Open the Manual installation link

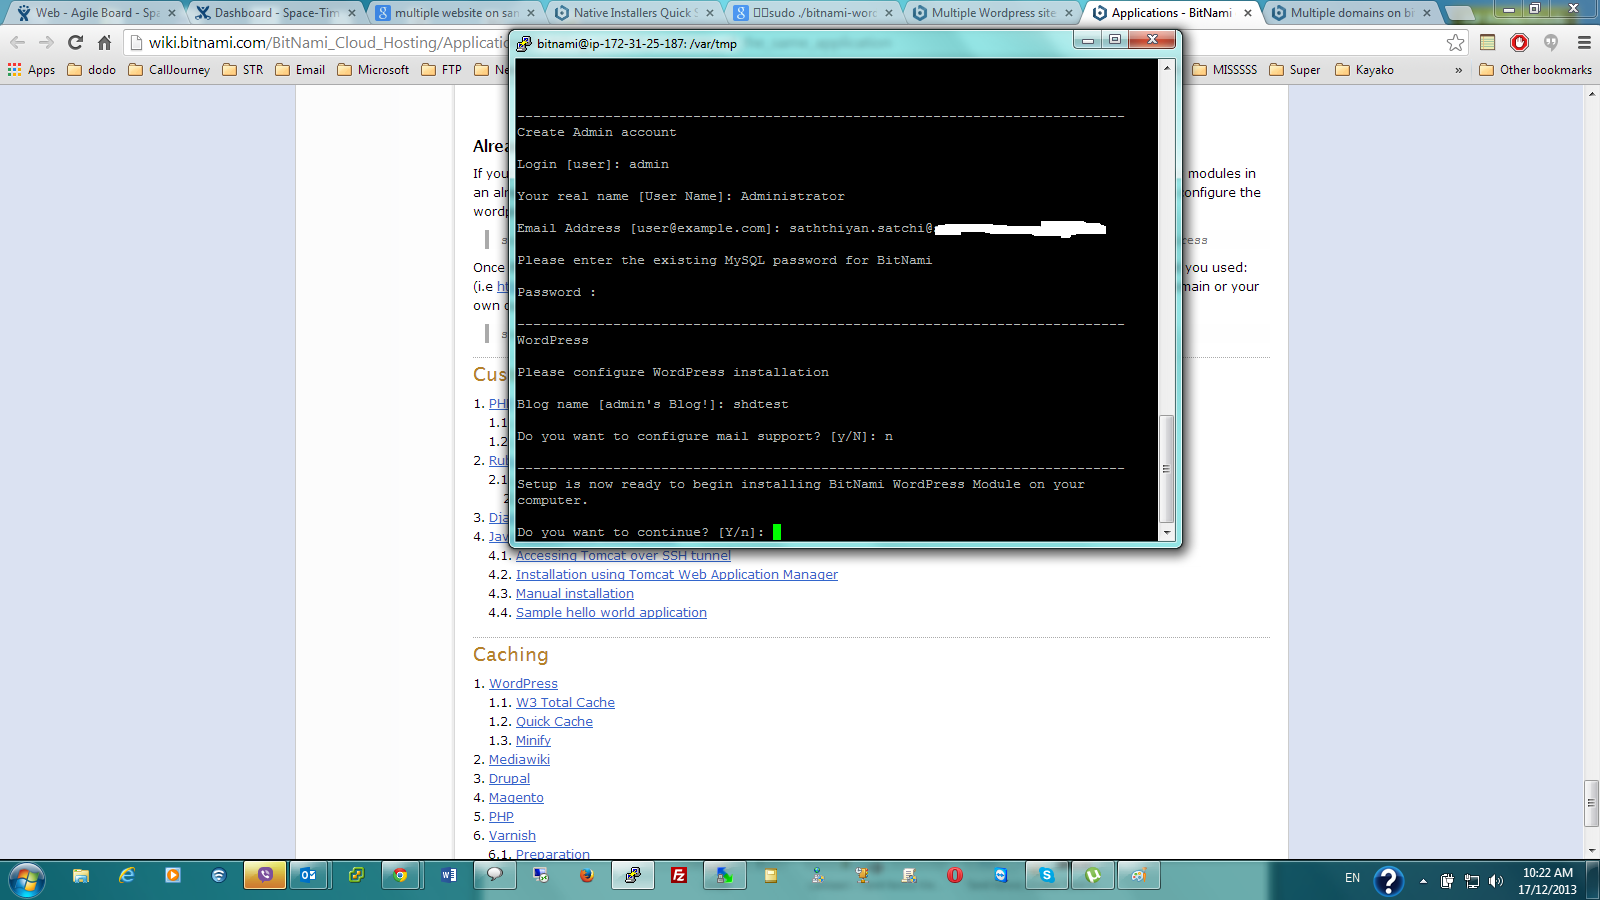(575, 594)
